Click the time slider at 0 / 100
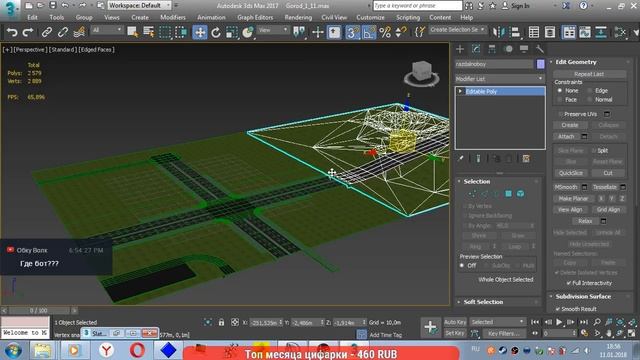 point(38,311)
